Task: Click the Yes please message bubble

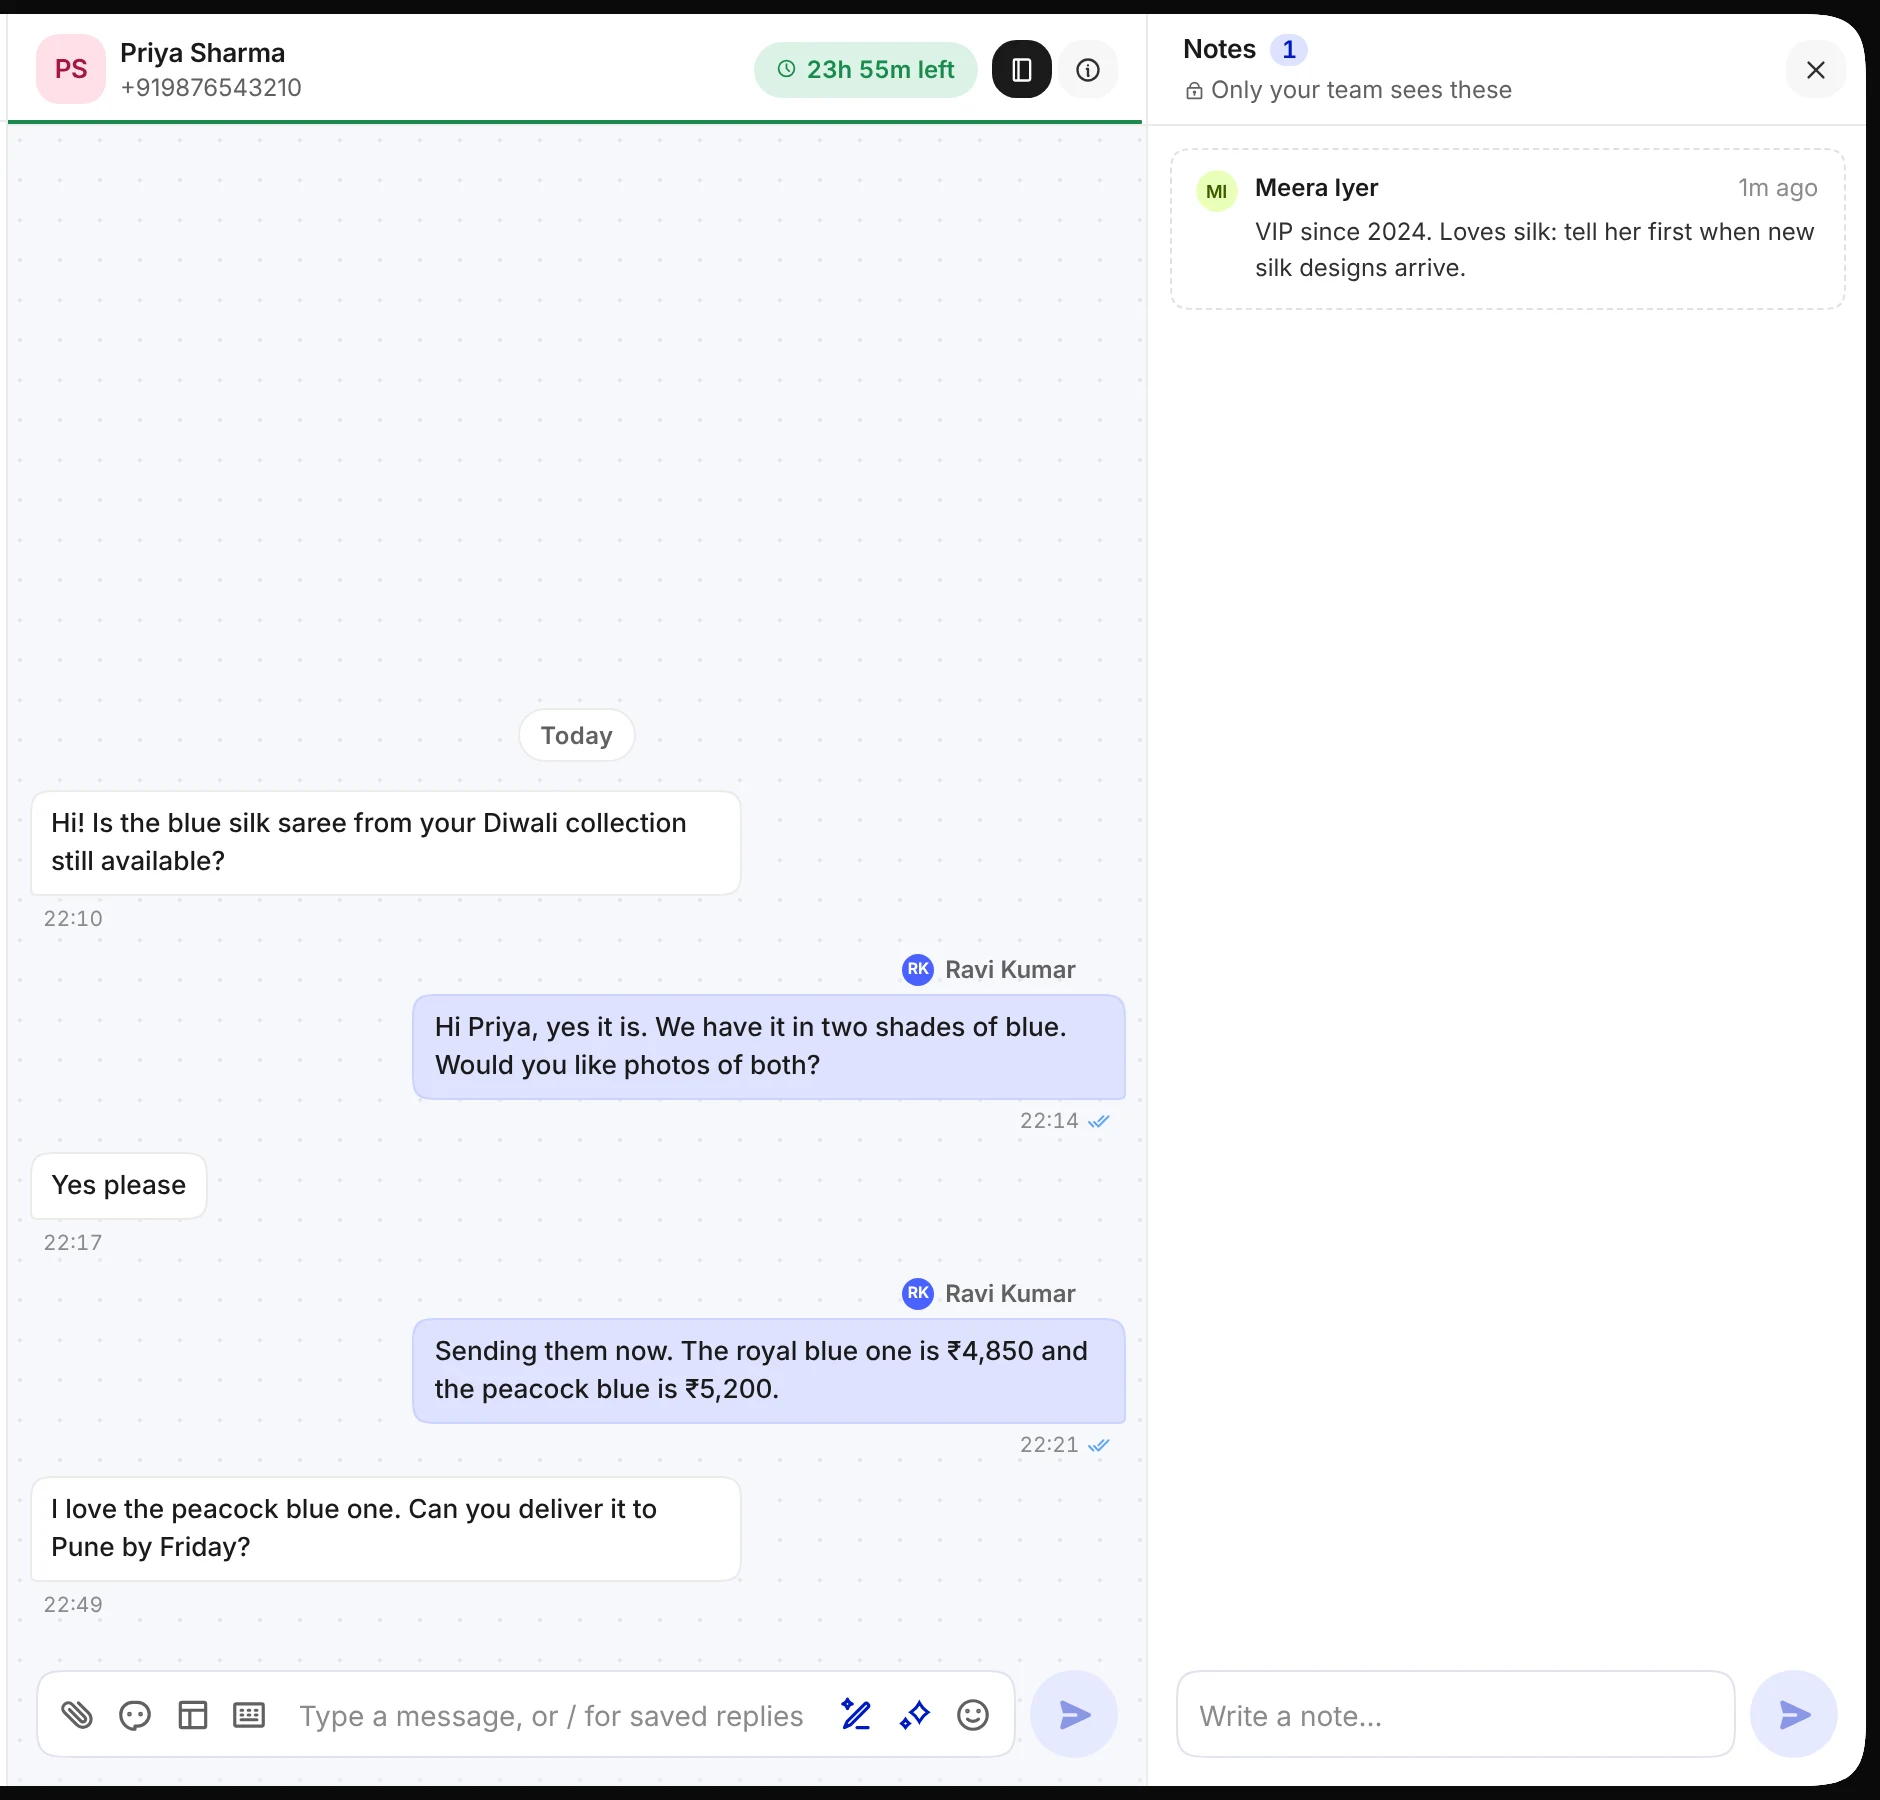Action: 119,1185
